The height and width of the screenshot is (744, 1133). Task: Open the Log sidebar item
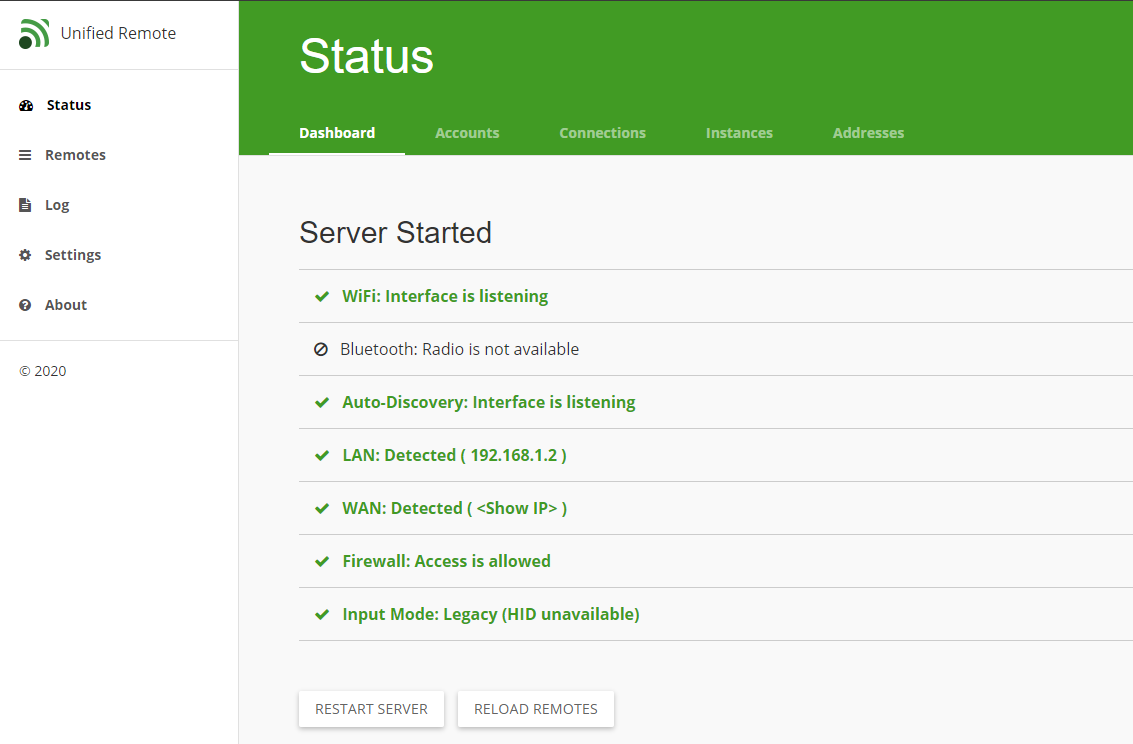coord(119,205)
